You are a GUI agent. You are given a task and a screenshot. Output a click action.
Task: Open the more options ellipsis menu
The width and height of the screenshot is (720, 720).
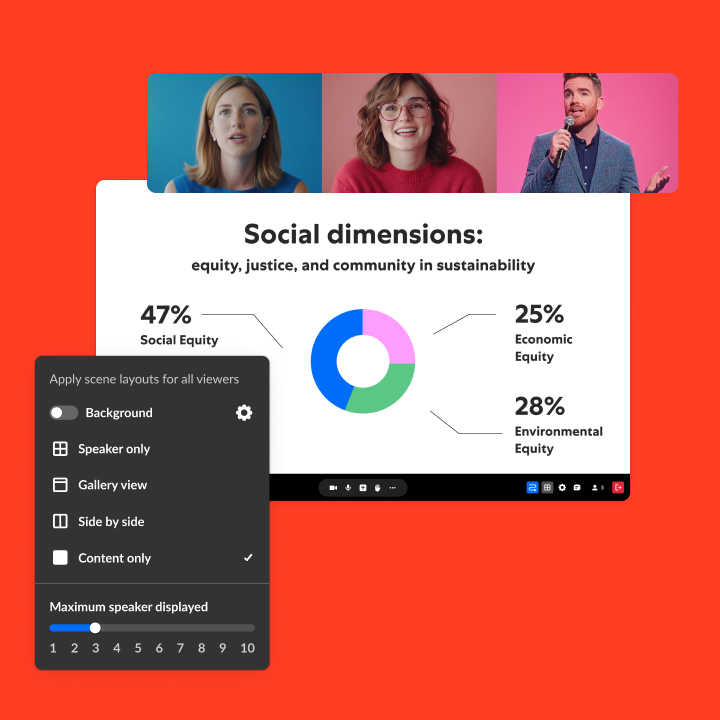coord(393,488)
